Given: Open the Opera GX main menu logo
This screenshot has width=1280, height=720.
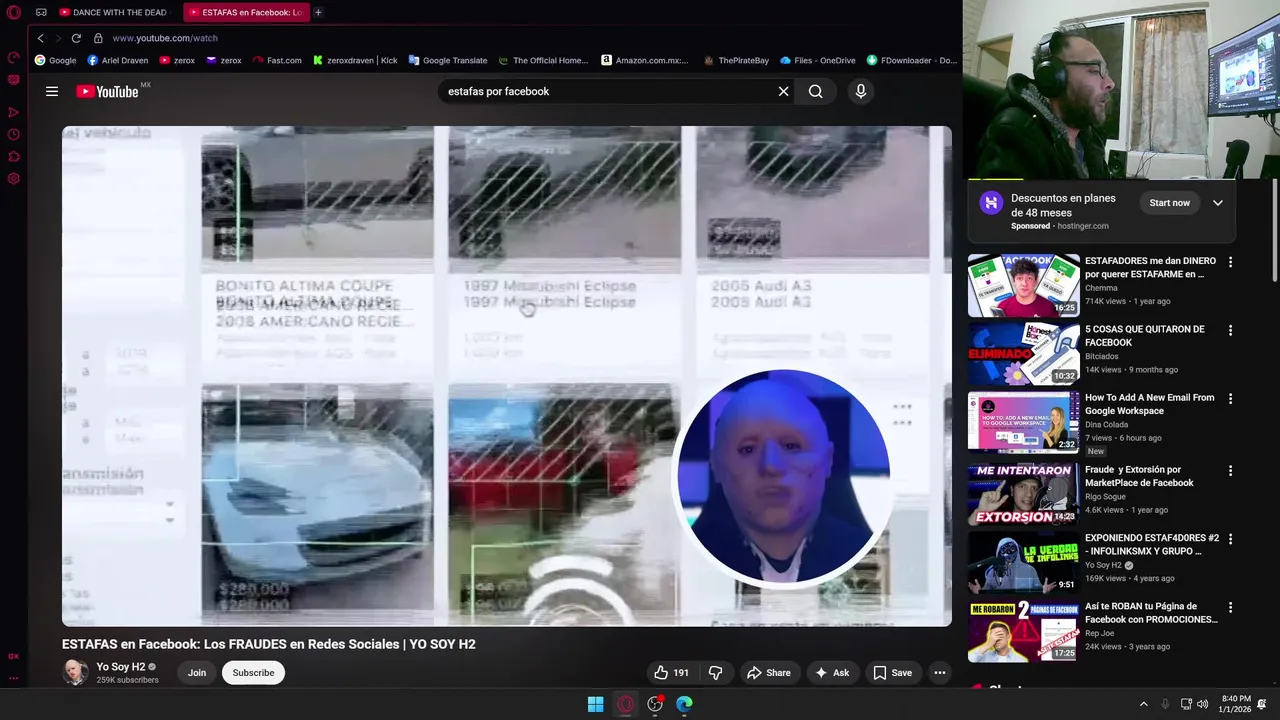Looking at the screenshot, I should 14,12.
